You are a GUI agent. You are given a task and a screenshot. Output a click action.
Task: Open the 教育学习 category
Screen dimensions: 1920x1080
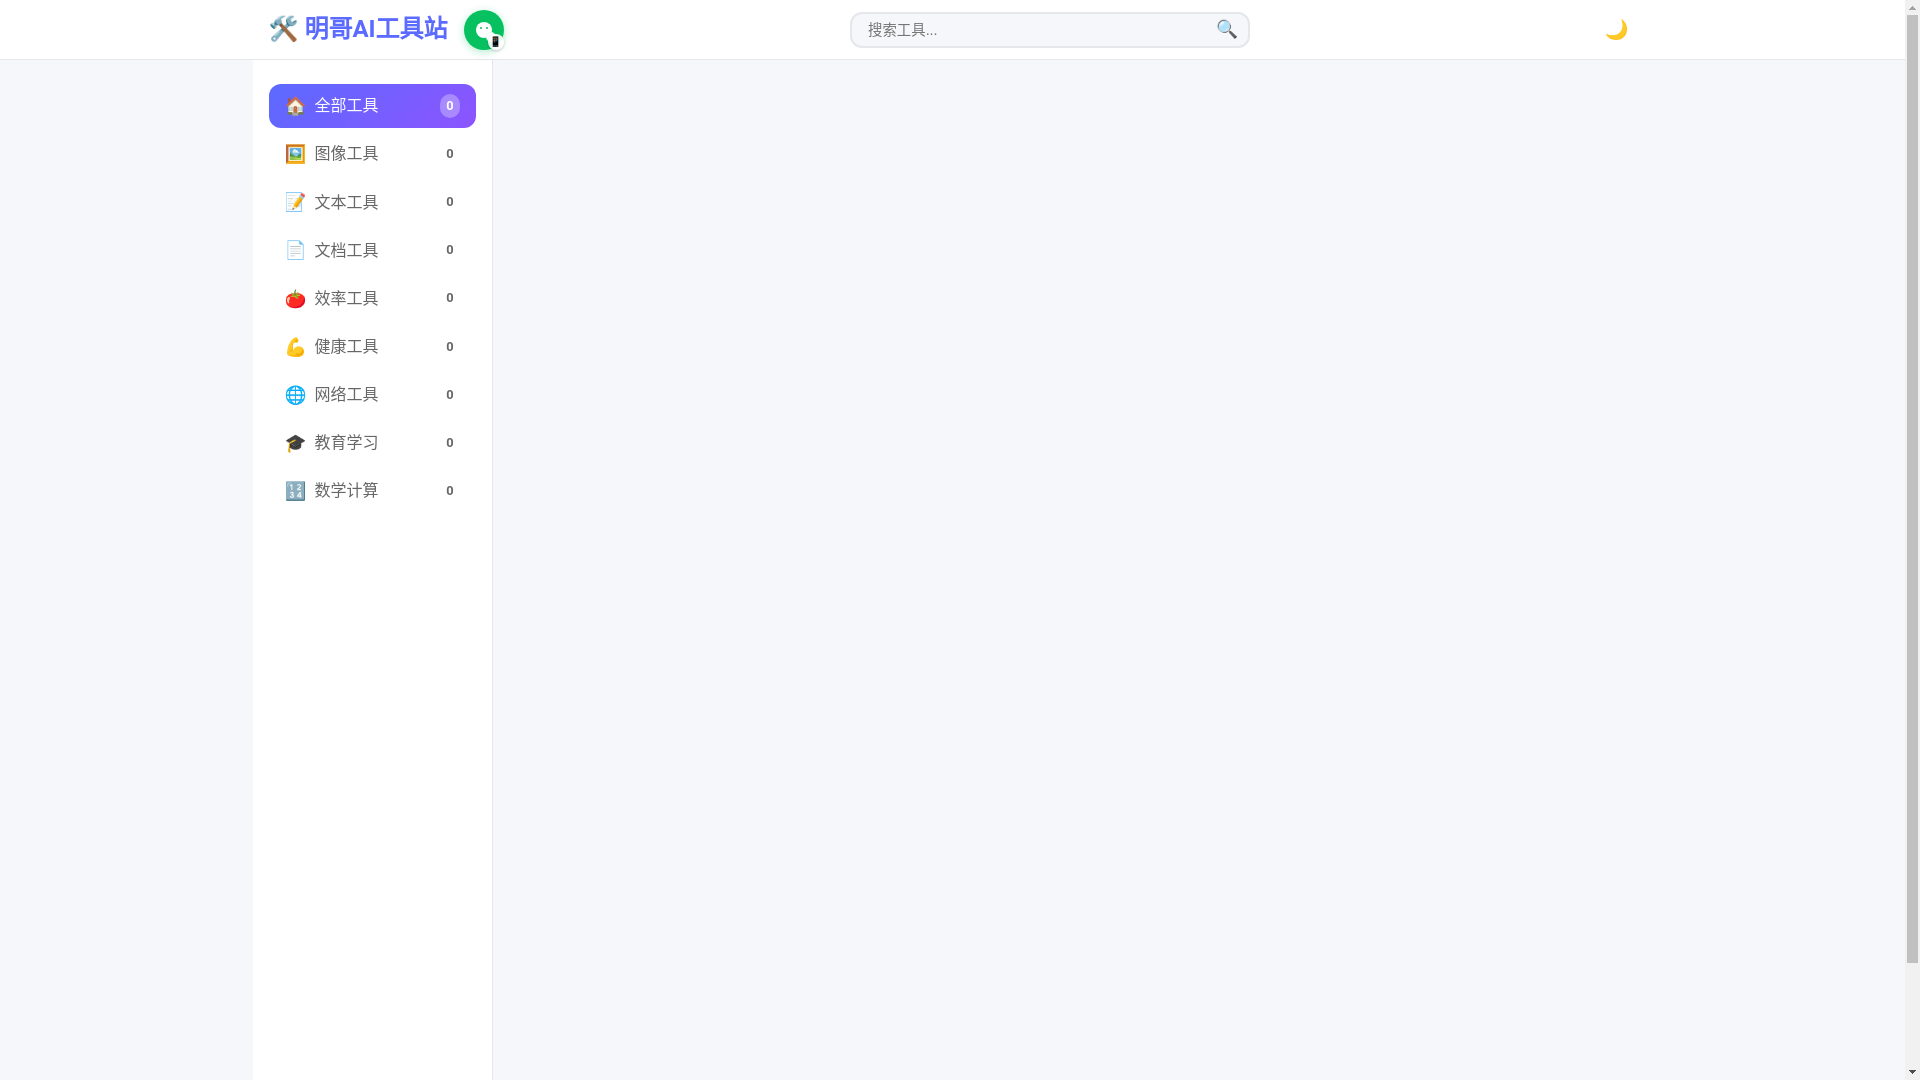(x=372, y=443)
